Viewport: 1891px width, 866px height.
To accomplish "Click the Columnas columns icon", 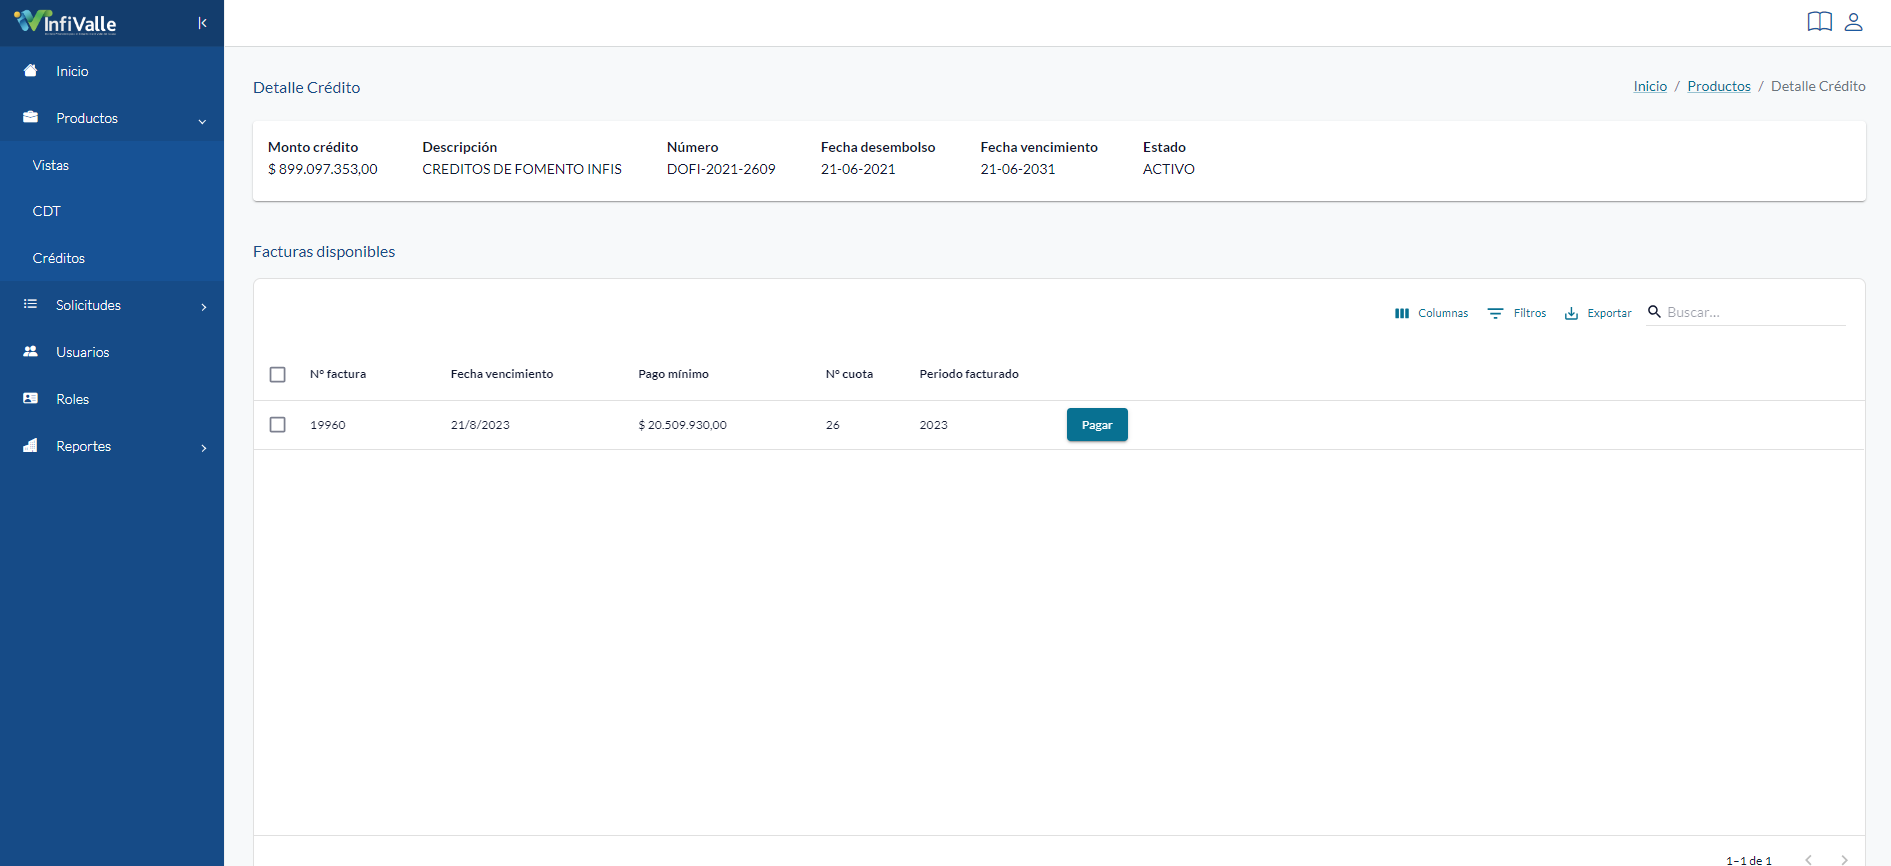I will [x=1402, y=313].
